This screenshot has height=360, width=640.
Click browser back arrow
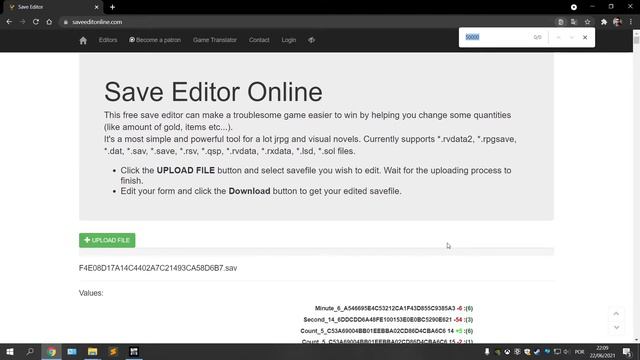point(9,22)
